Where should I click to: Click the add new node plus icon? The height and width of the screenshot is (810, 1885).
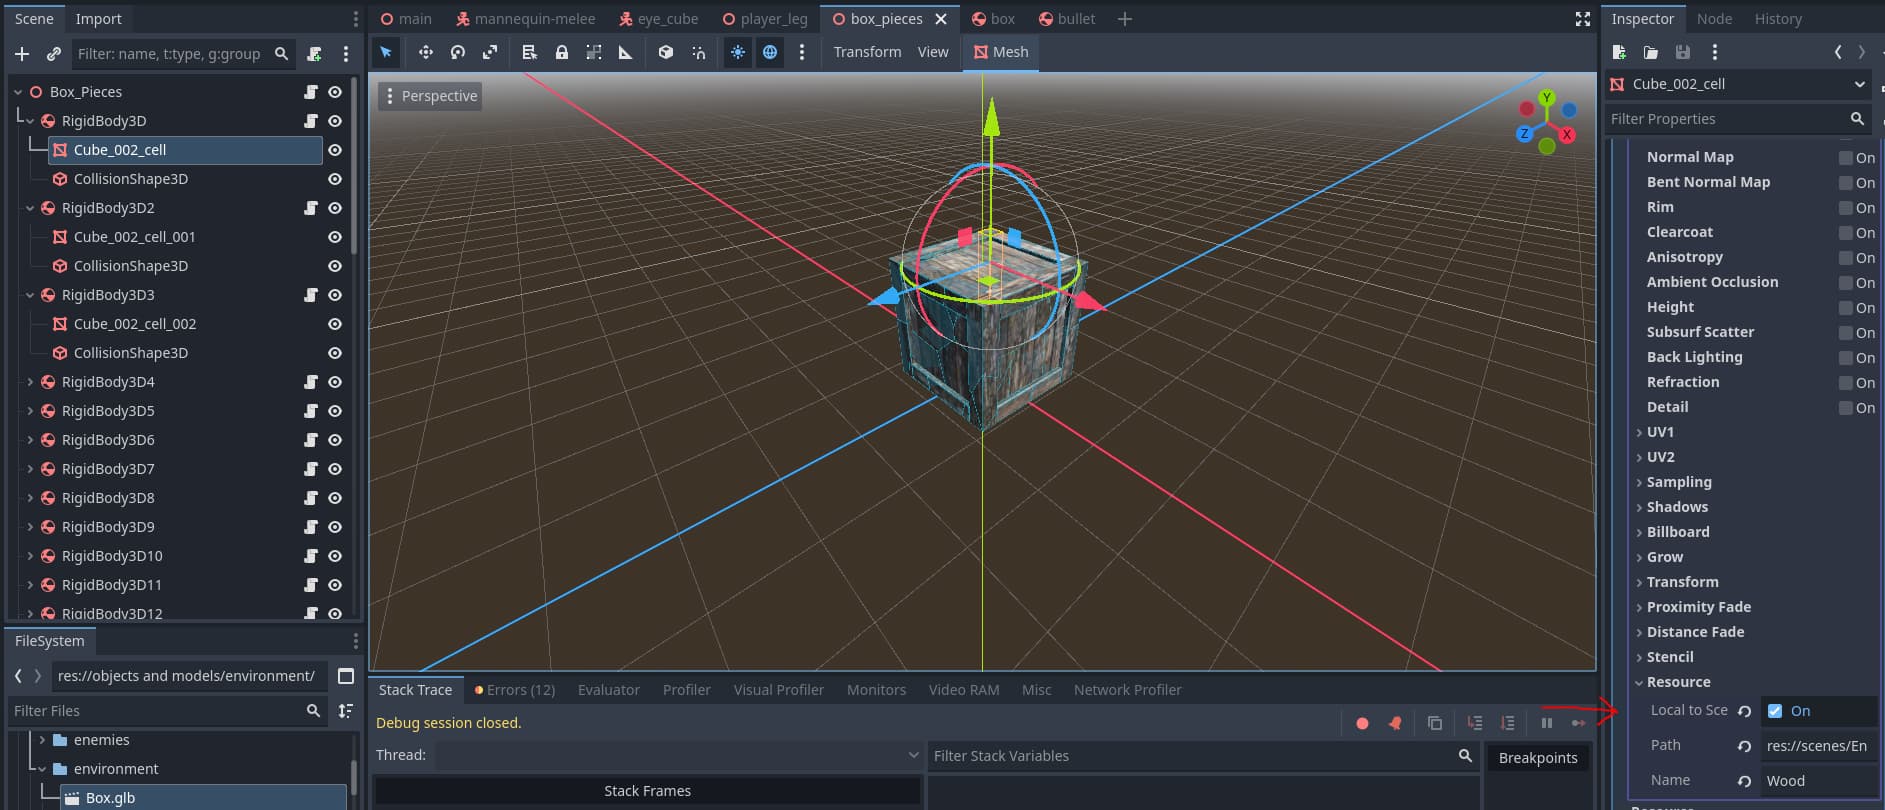pos(22,54)
